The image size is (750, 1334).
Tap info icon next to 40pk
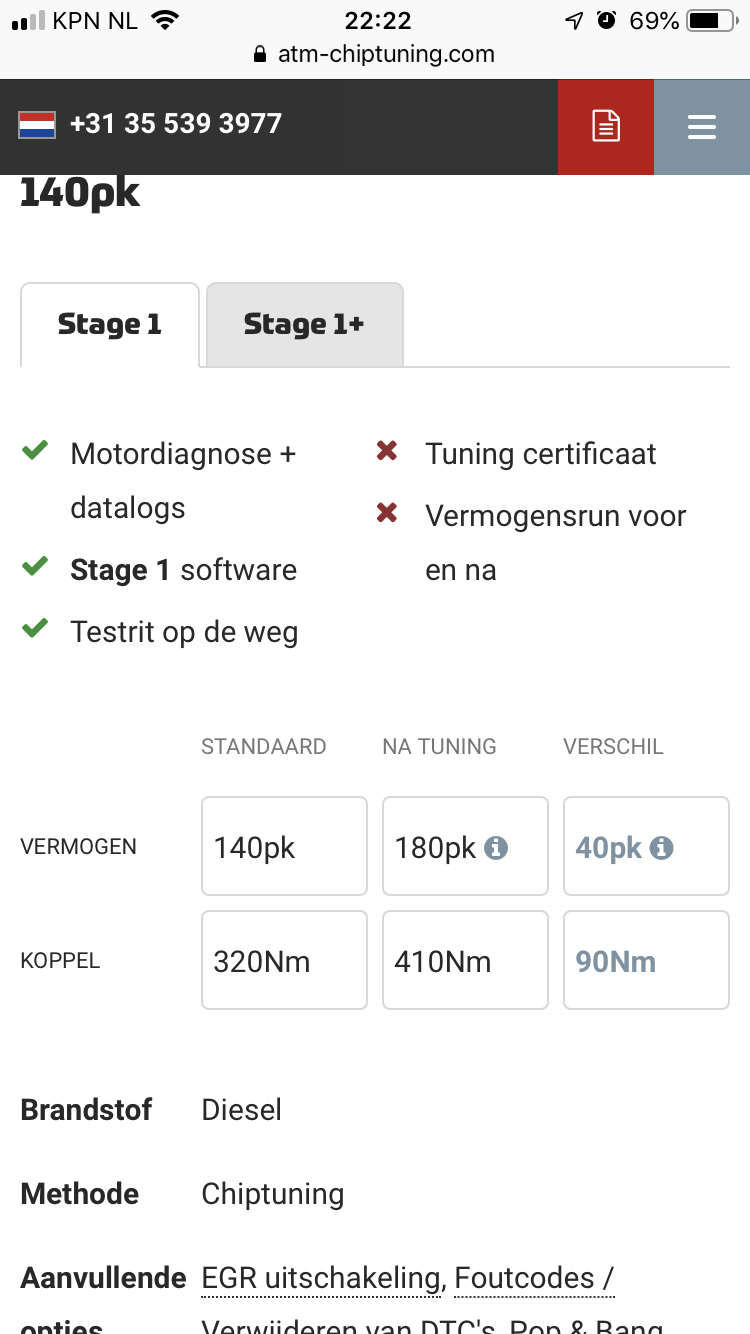coord(661,848)
